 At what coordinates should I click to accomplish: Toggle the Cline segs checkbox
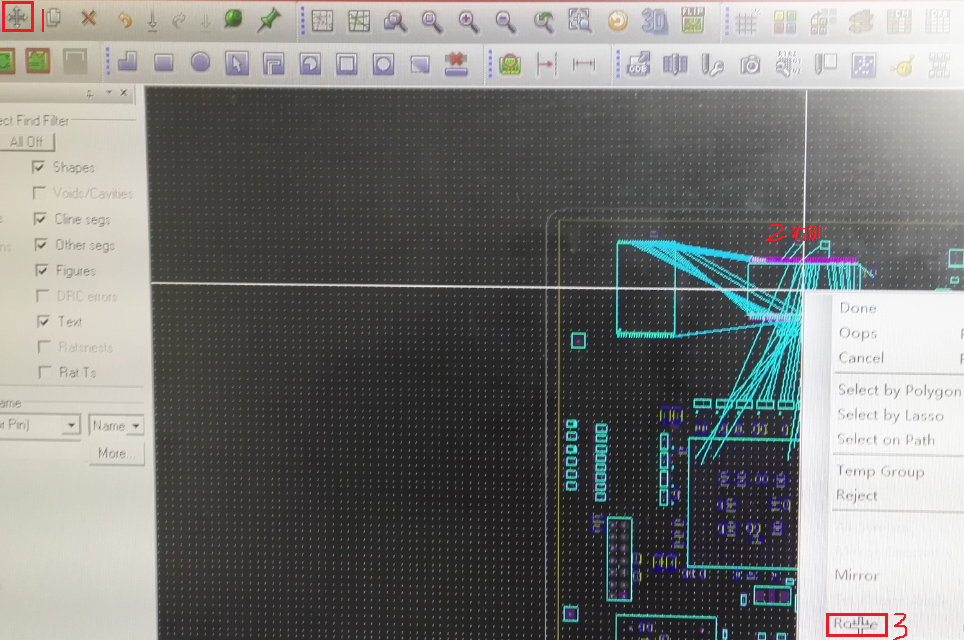point(40,219)
